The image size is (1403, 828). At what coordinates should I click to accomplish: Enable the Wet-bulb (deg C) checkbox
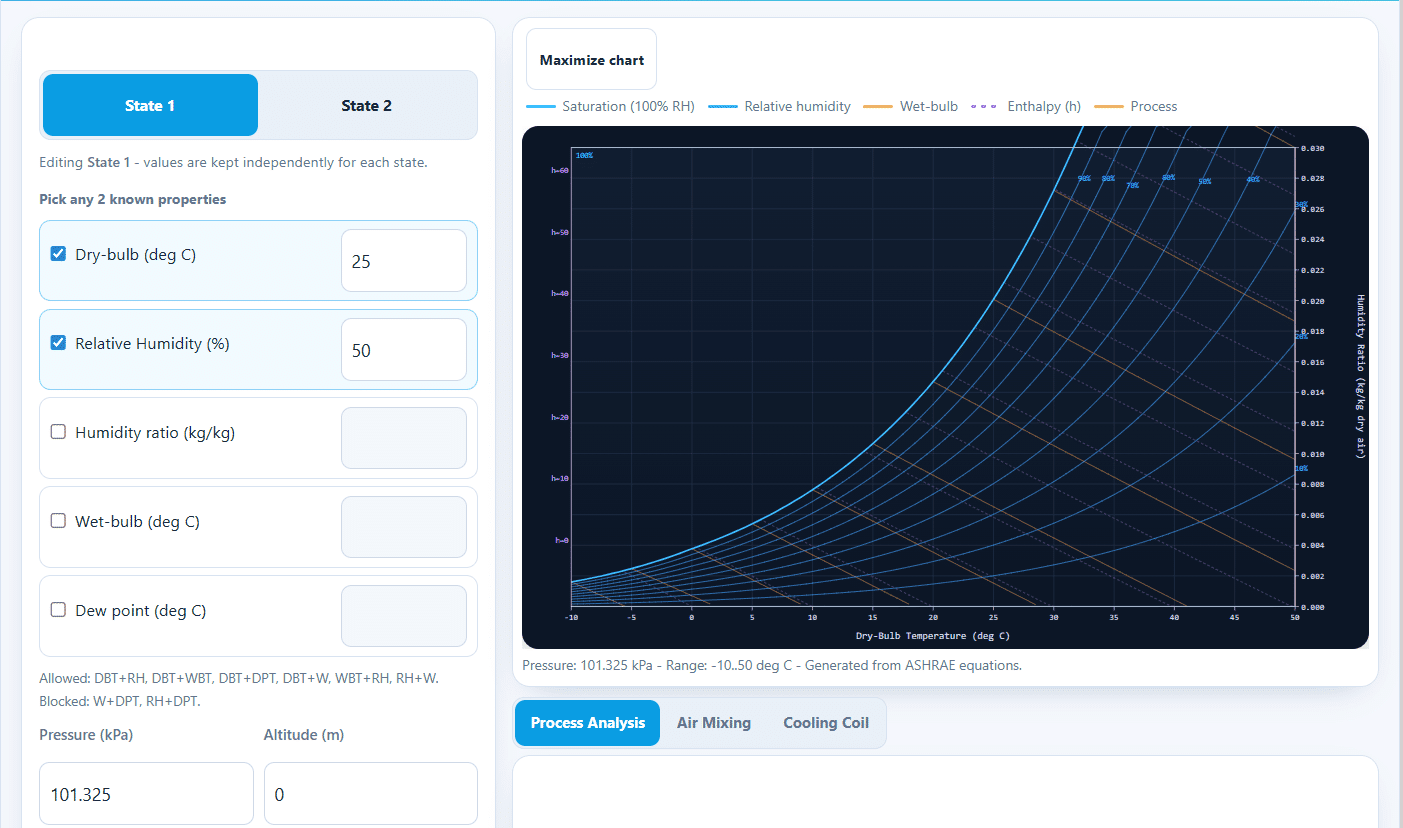click(58, 521)
